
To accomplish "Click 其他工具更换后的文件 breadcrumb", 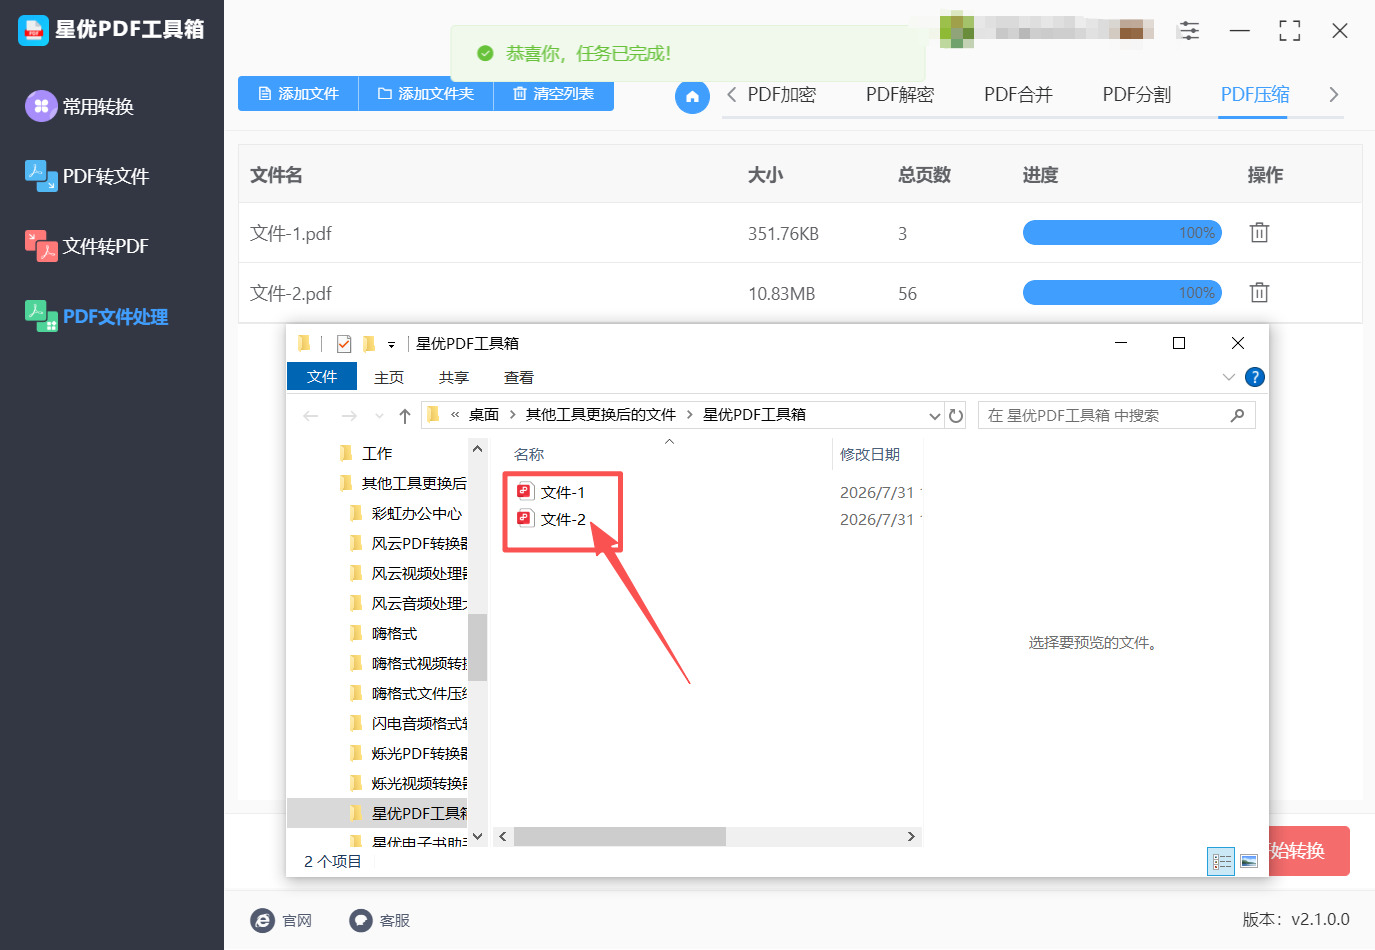I will pos(601,415).
